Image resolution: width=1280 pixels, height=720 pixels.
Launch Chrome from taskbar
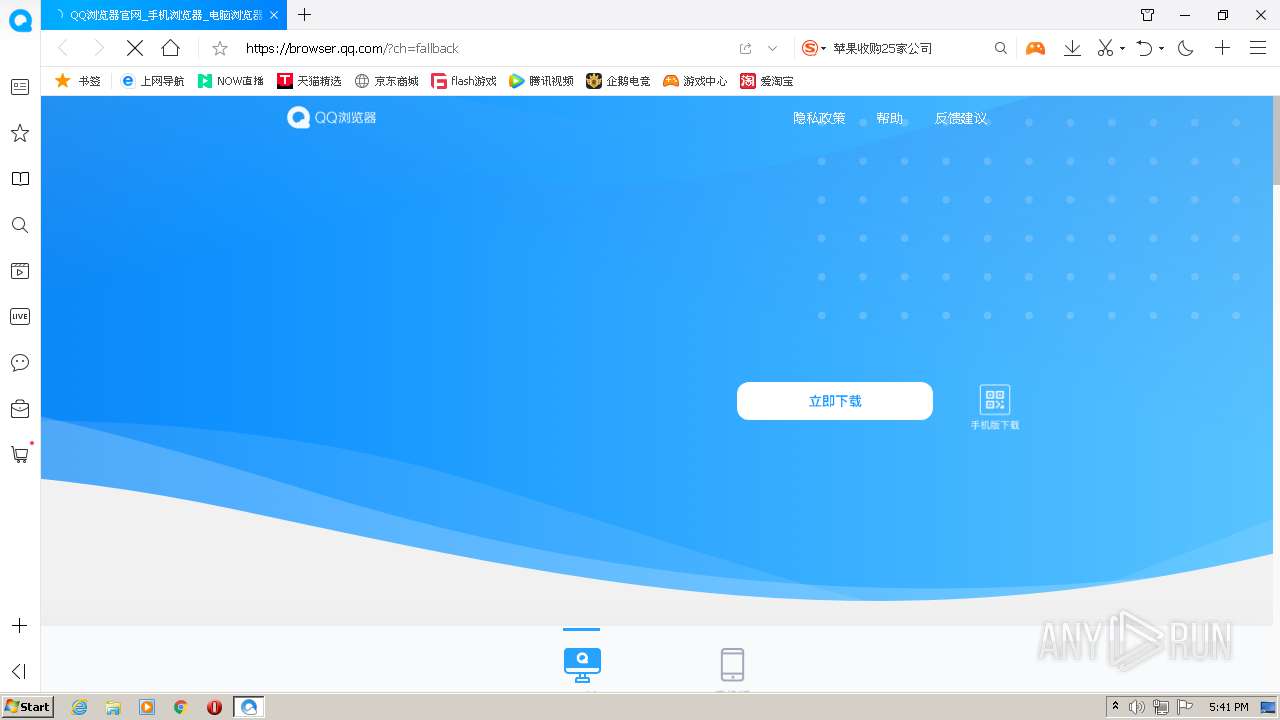pyautogui.click(x=181, y=707)
